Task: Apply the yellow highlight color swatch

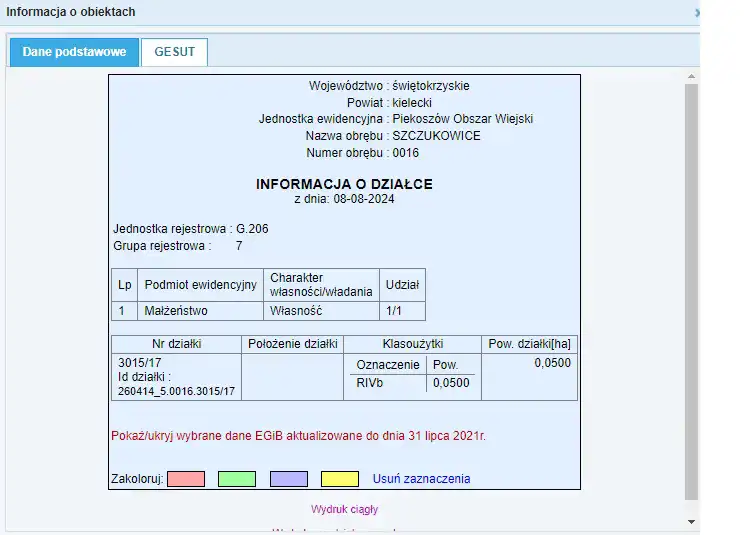Action: point(340,479)
